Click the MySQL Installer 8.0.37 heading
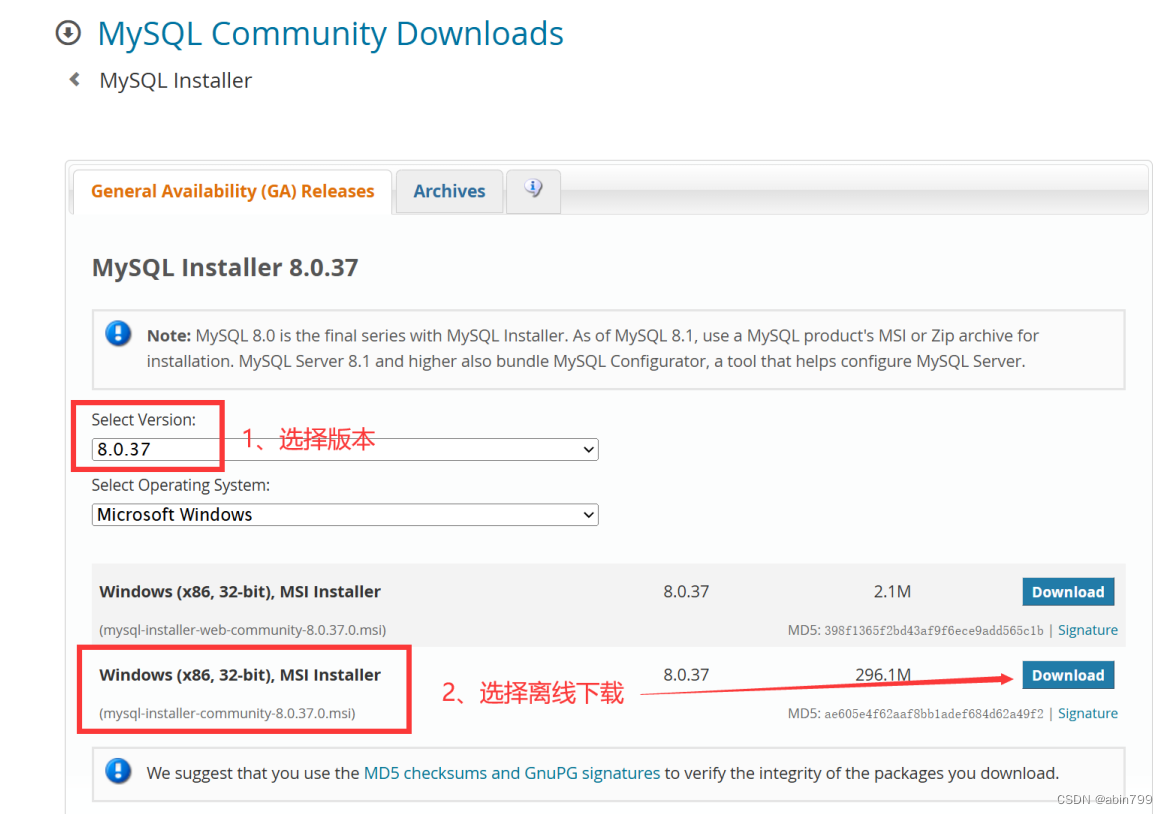Viewport: 1168px width, 814px height. point(225,267)
